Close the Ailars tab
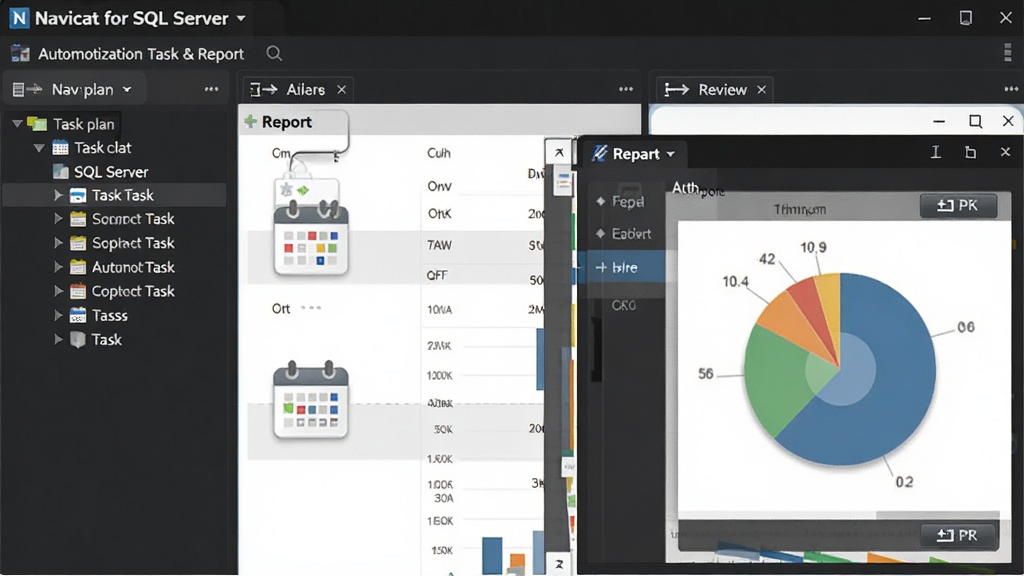 point(342,89)
